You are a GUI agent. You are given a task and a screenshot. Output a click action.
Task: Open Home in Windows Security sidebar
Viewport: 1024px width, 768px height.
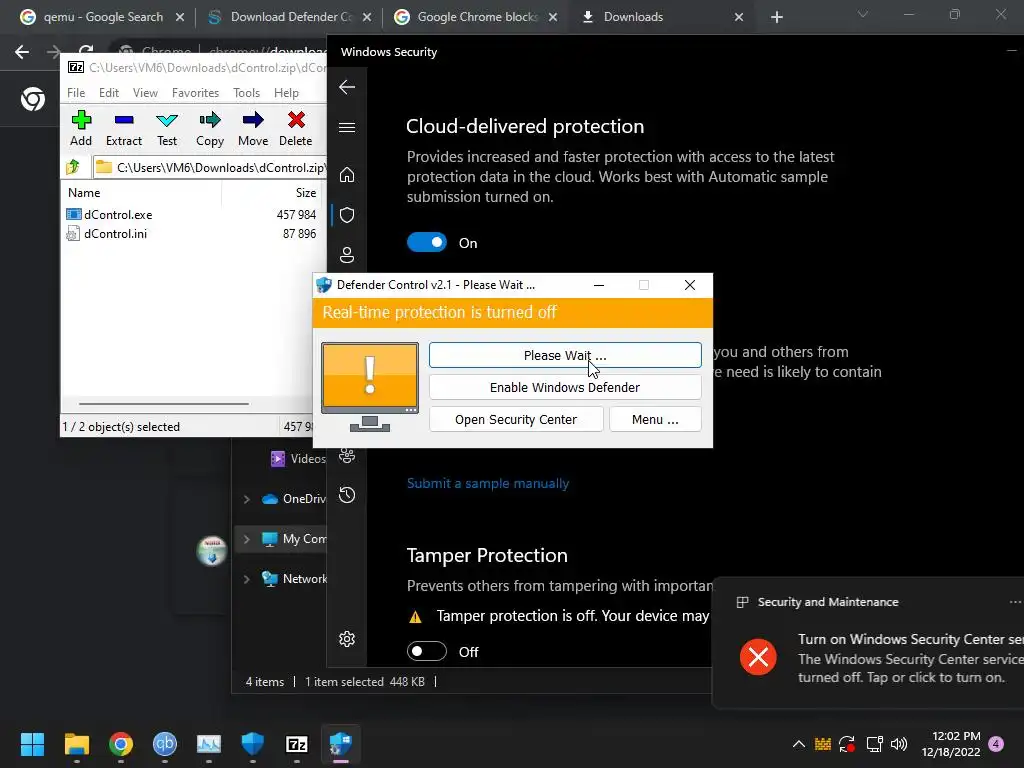pyautogui.click(x=347, y=174)
